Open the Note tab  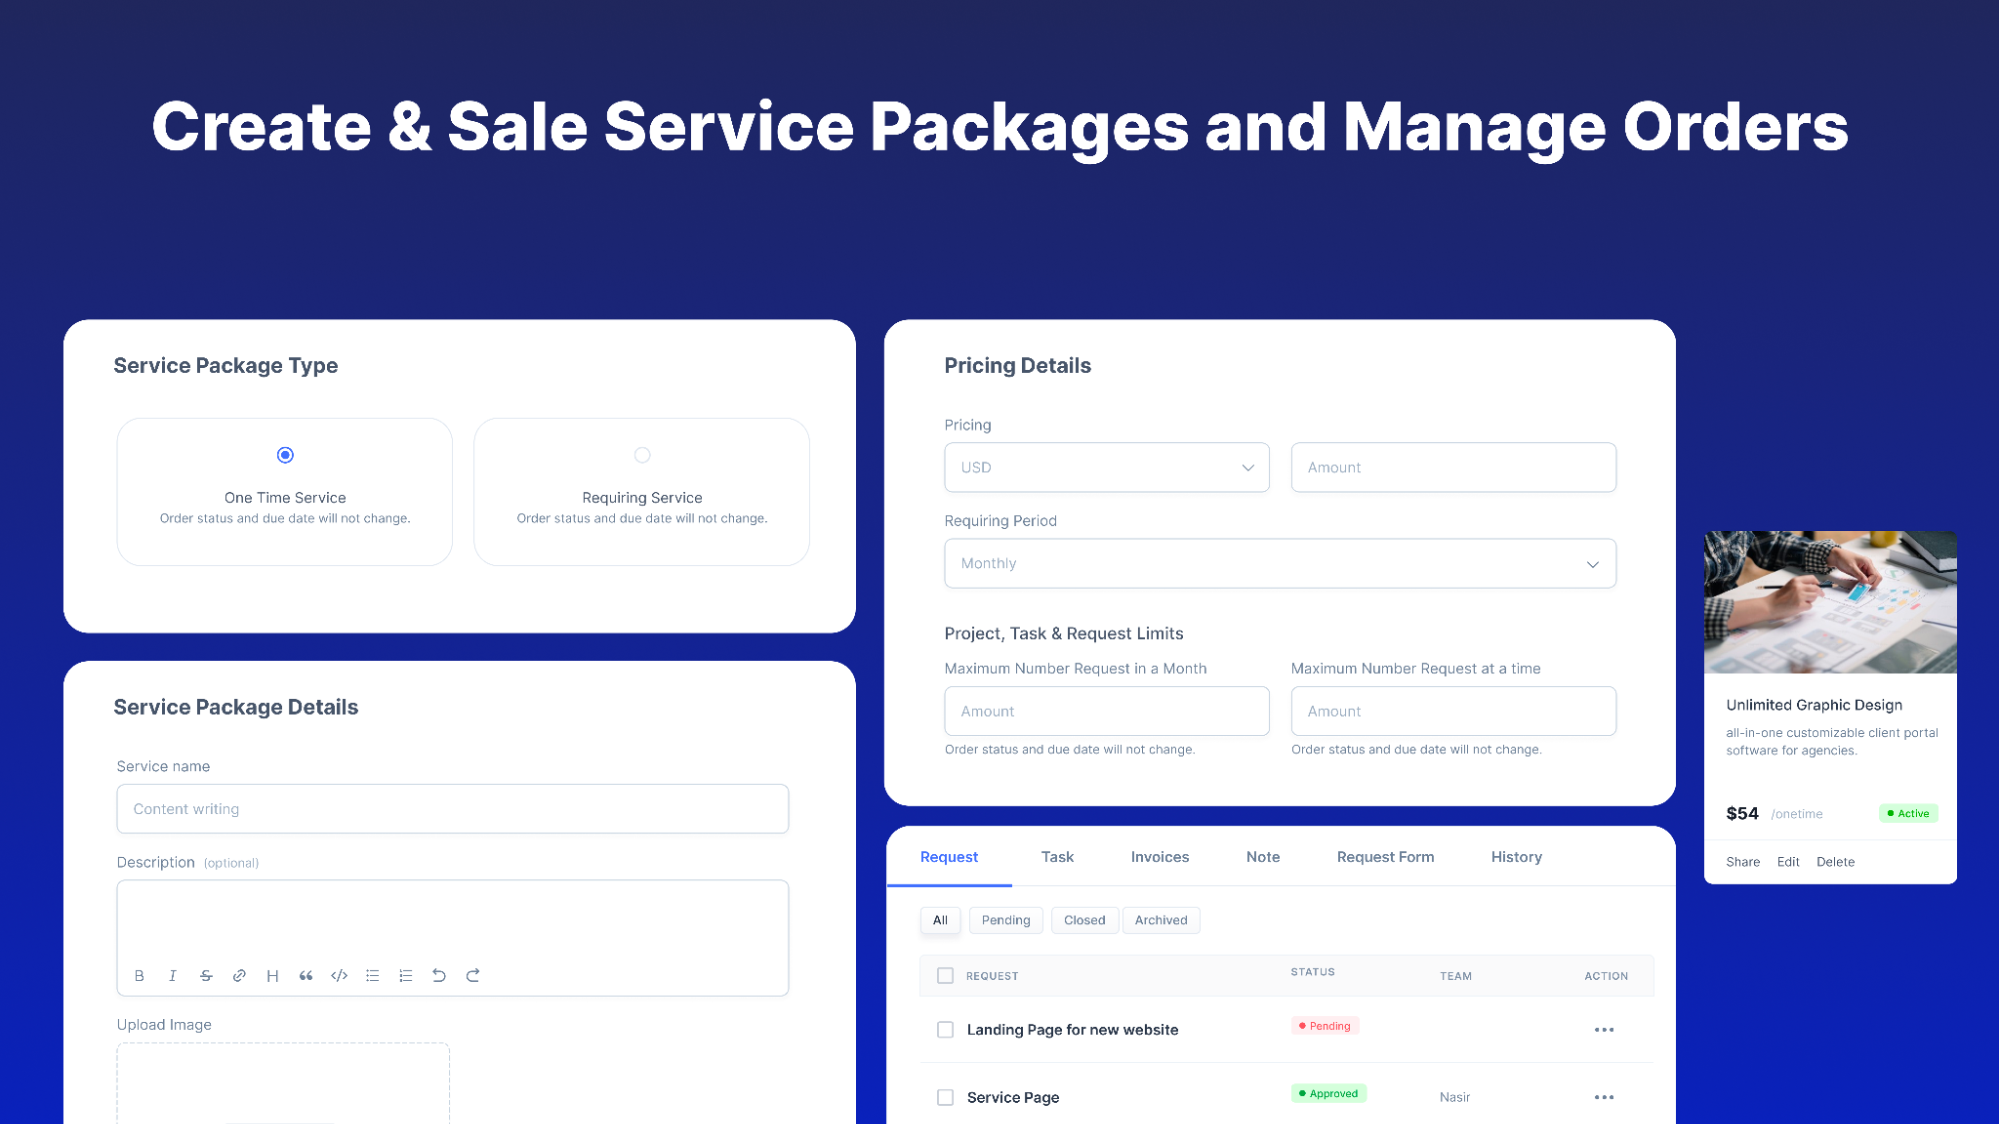tap(1263, 857)
